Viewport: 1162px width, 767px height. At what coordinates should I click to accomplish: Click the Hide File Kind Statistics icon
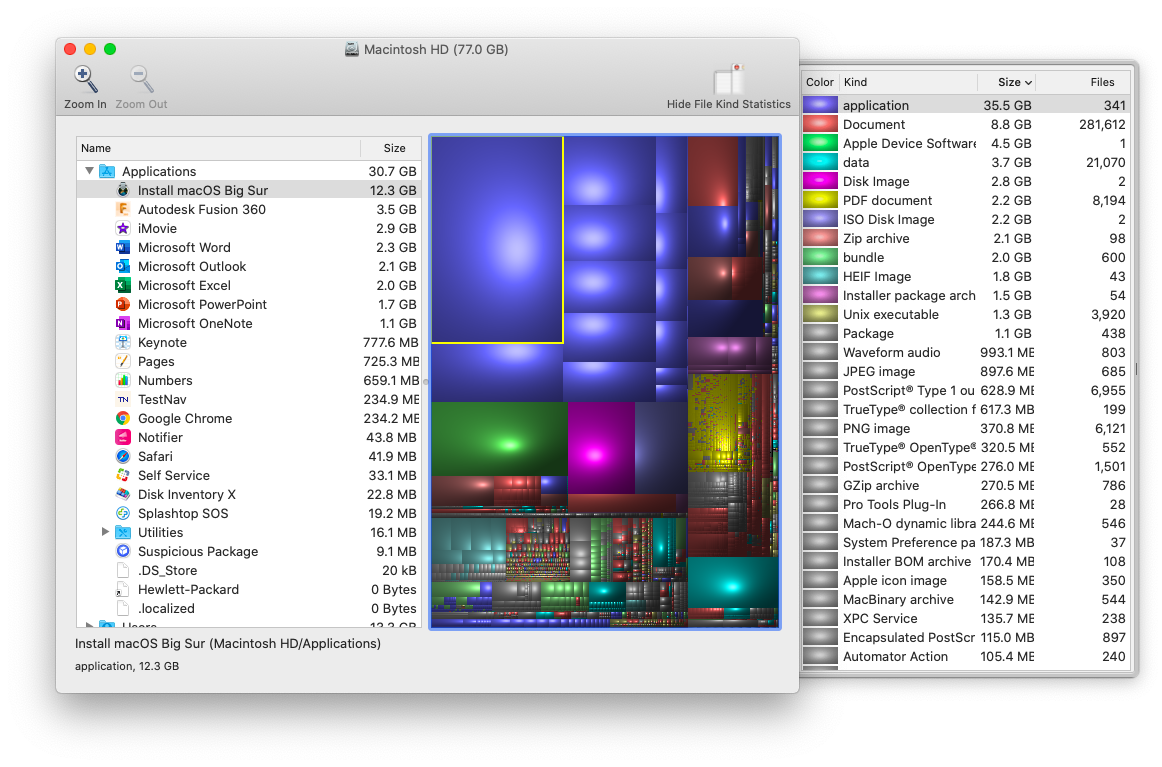[x=728, y=80]
